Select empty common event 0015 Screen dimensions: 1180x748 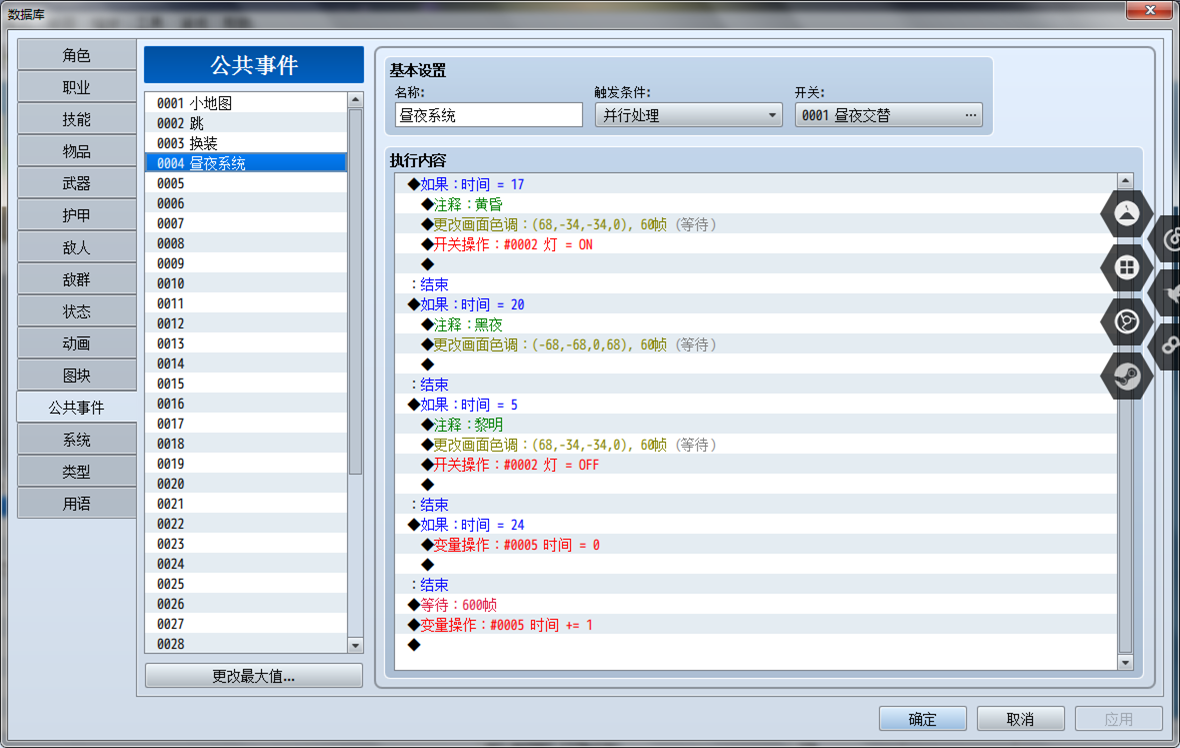[246, 383]
